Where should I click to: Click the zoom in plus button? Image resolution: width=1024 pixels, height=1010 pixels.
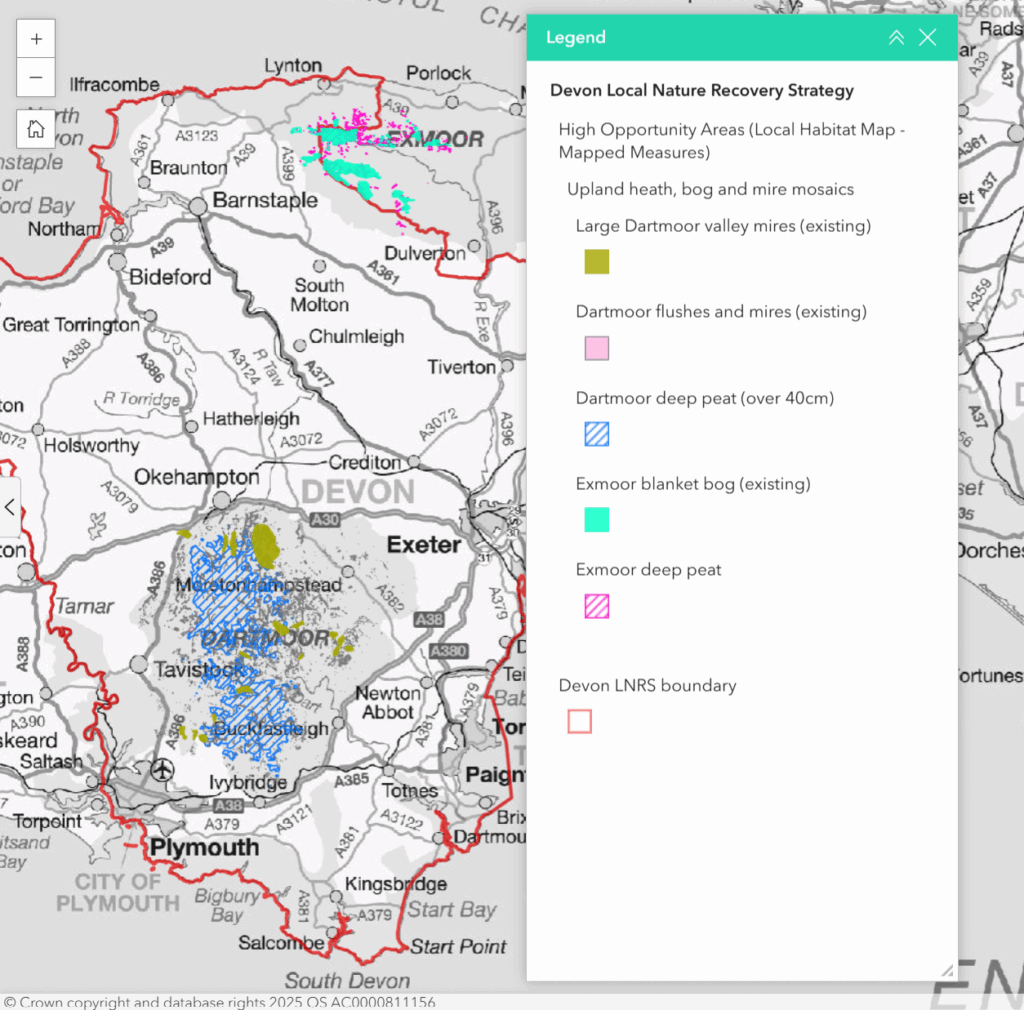[x=36, y=39]
